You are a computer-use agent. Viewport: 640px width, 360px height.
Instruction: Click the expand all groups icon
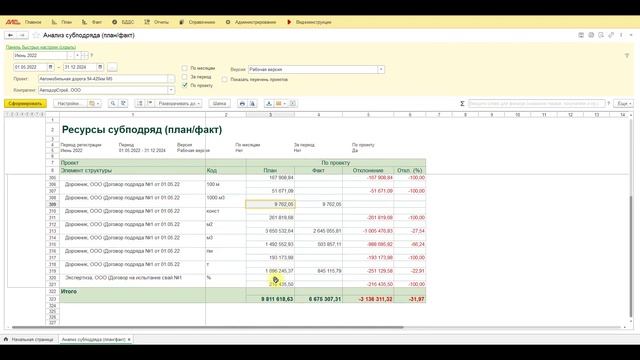click(140, 104)
